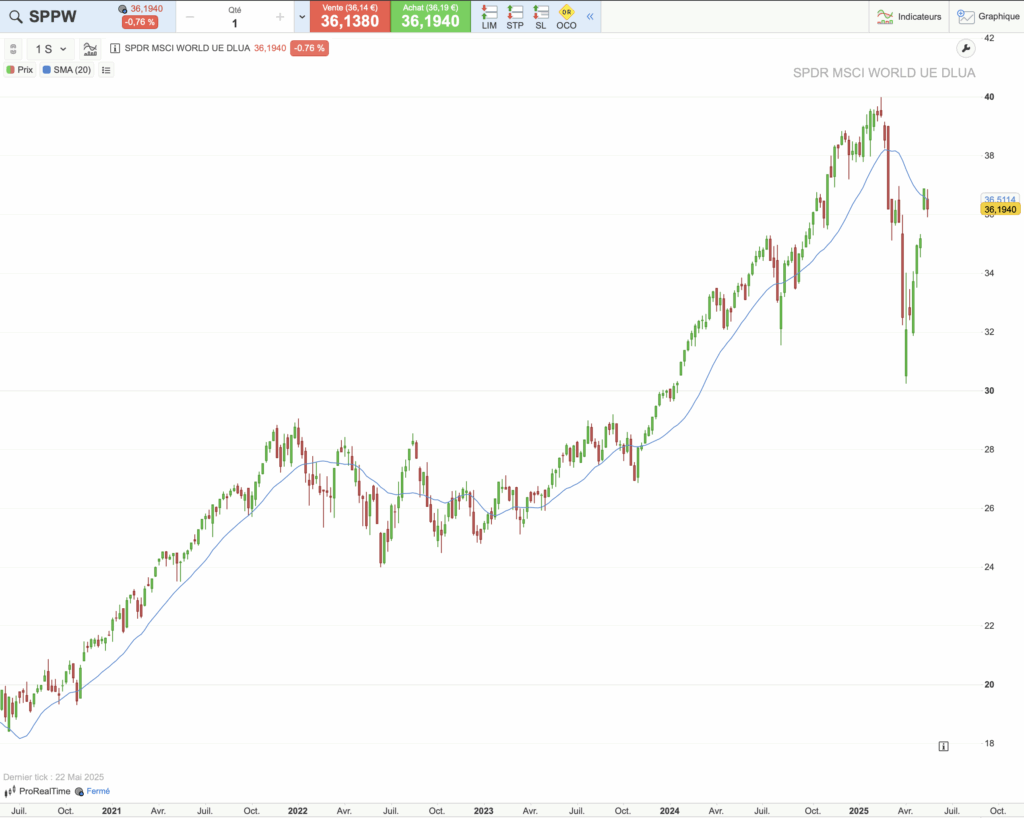Image resolution: width=1024 pixels, height=818 pixels.
Task: Open the Indicateurs menu
Action: point(909,17)
